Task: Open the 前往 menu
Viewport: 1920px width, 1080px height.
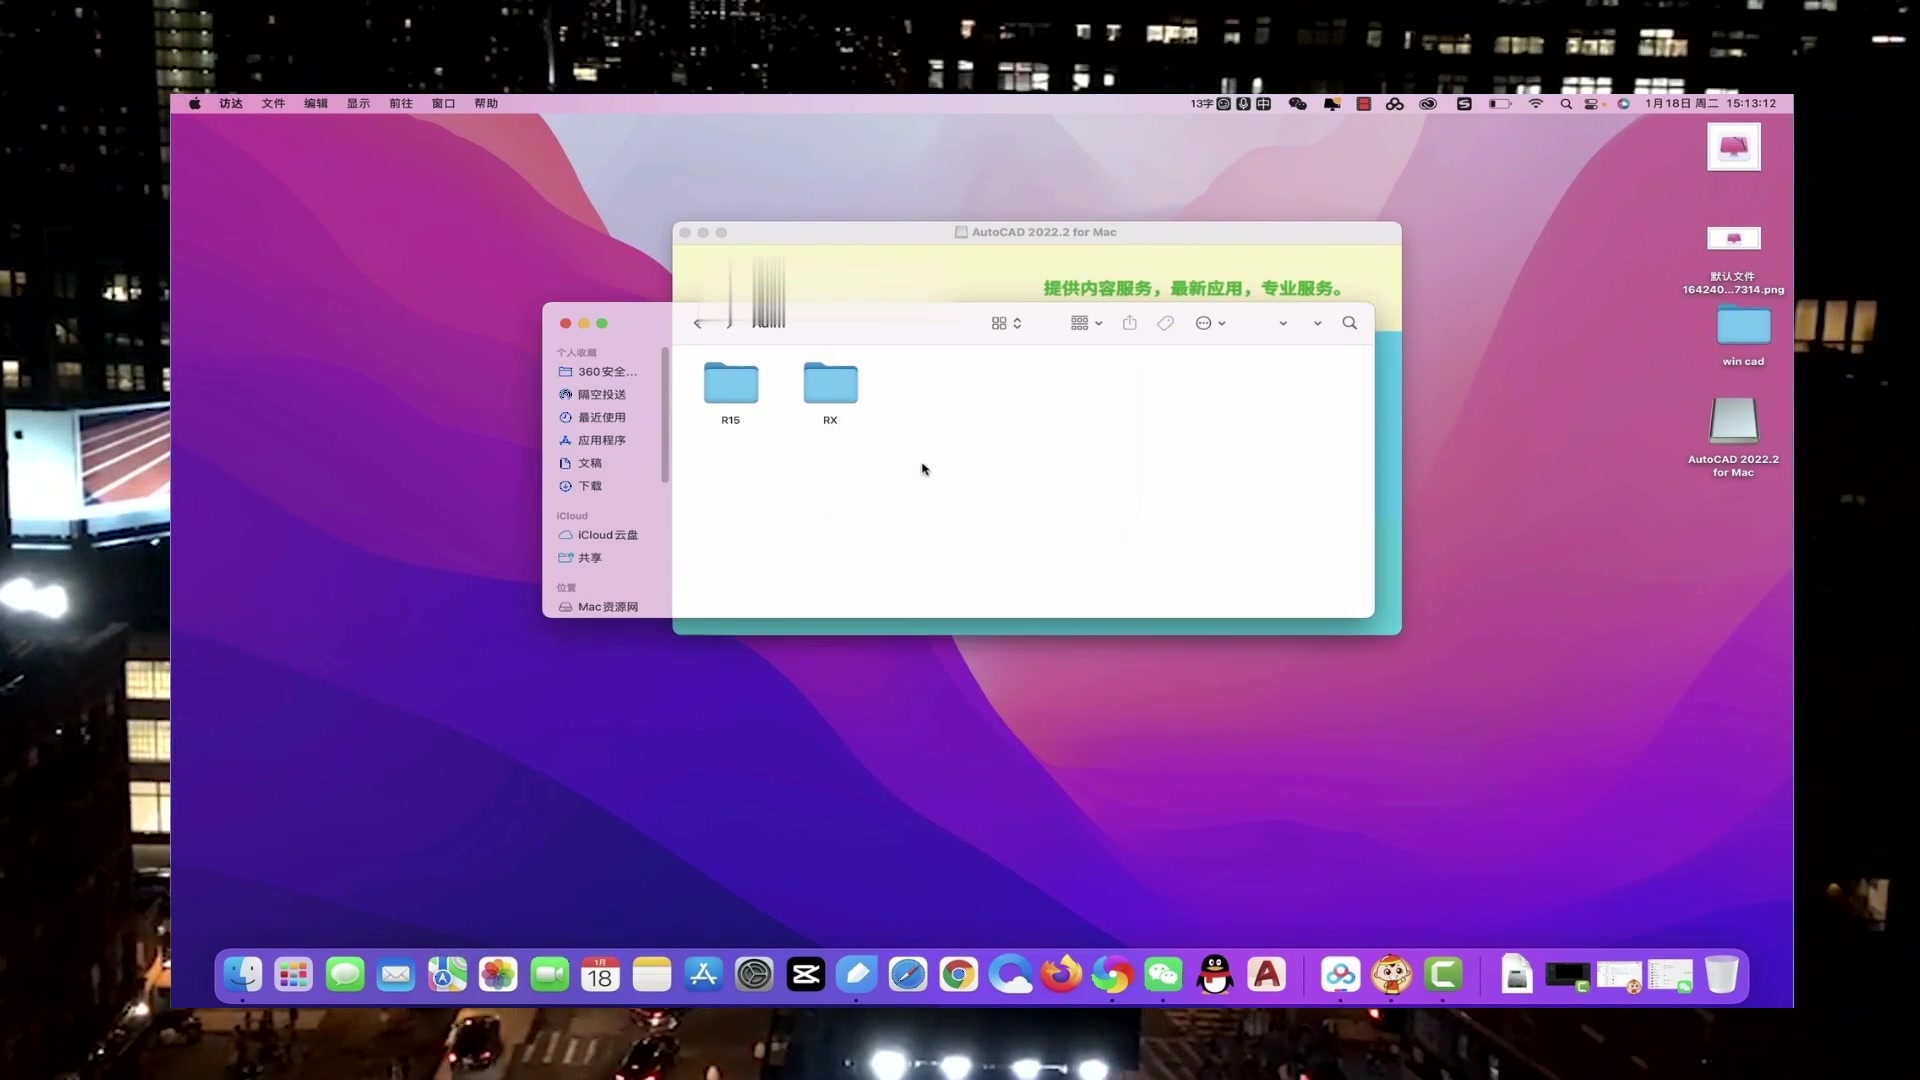Action: click(x=401, y=104)
